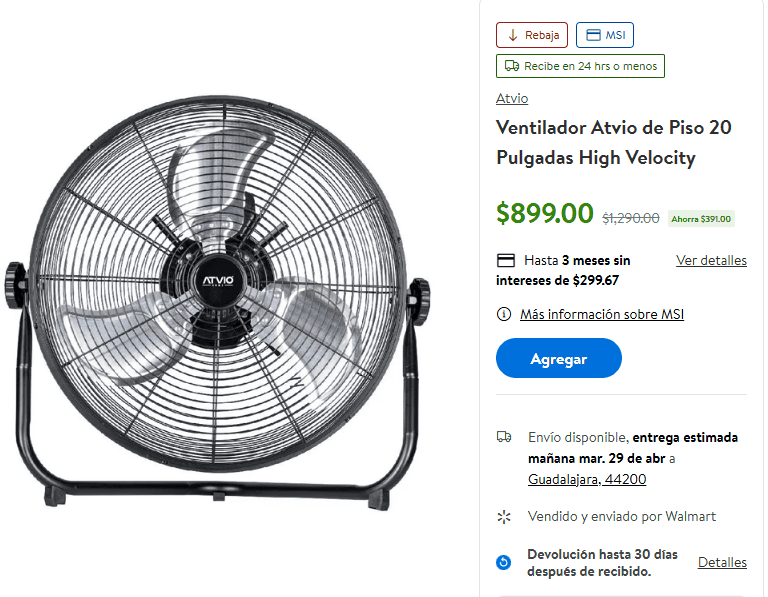This screenshot has width=768, height=597.
Task: Click the MSI credit card badge icon
Action: click(593, 35)
